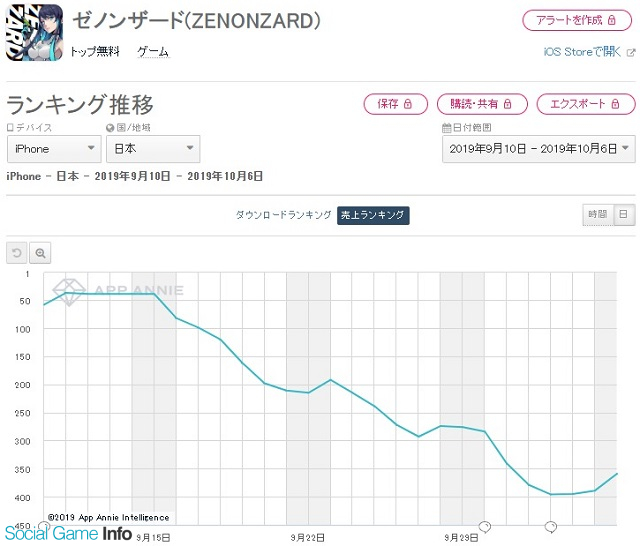Click the reset zoom undo icon
This screenshot has height=546, width=640.
[x=17, y=253]
